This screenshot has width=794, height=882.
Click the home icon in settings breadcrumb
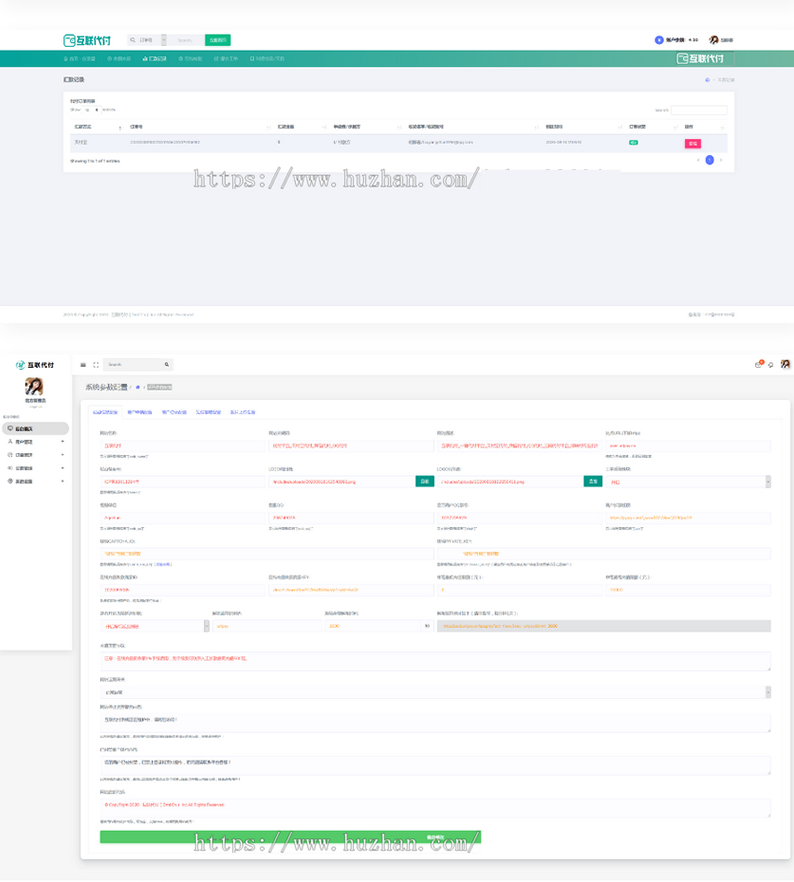138,386
